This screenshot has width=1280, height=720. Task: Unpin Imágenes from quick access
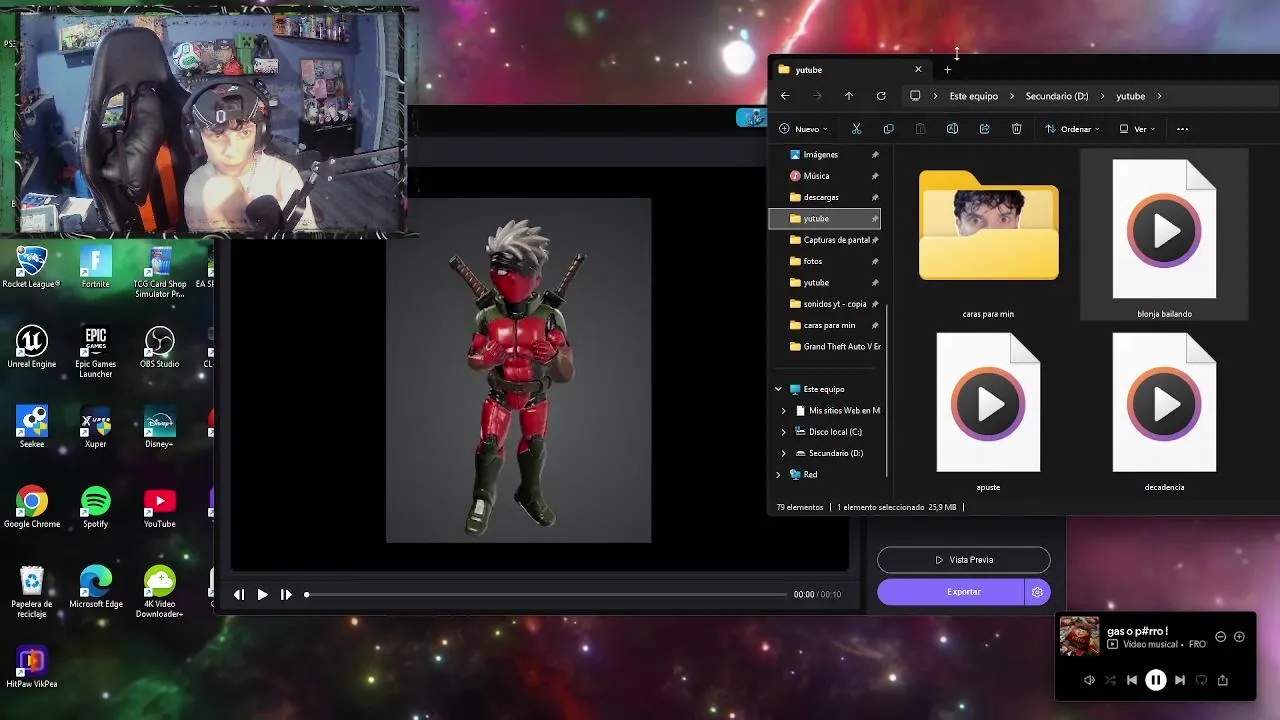pyautogui.click(x=875, y=155)
